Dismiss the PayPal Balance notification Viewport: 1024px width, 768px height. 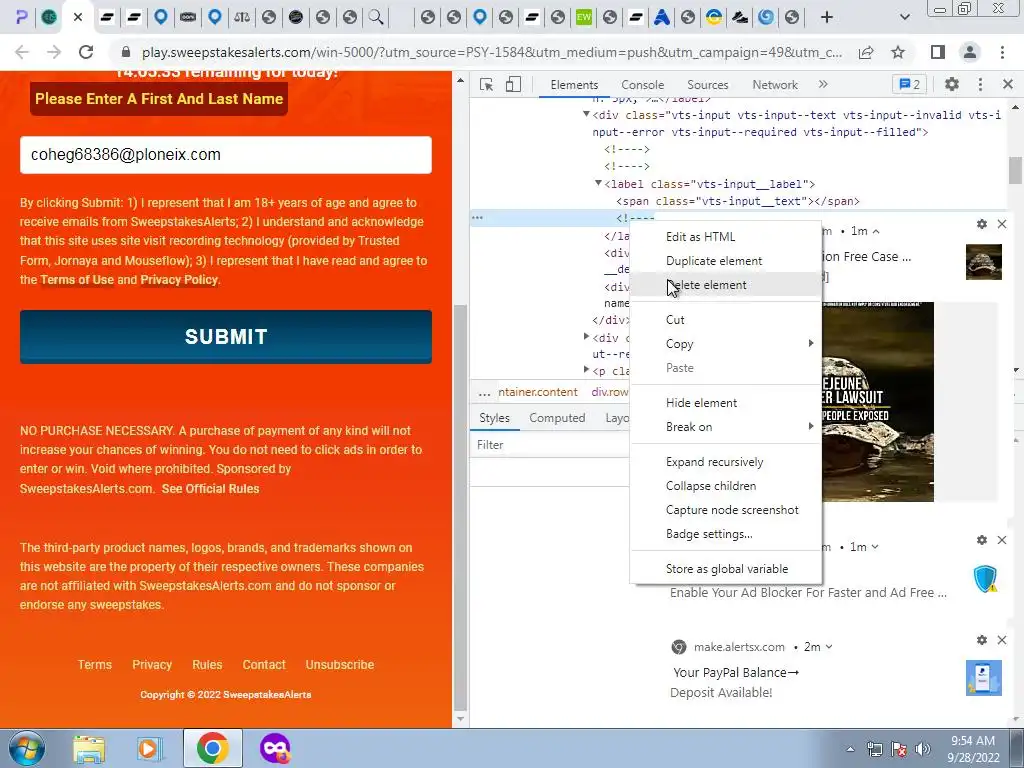pos(1002,640)
